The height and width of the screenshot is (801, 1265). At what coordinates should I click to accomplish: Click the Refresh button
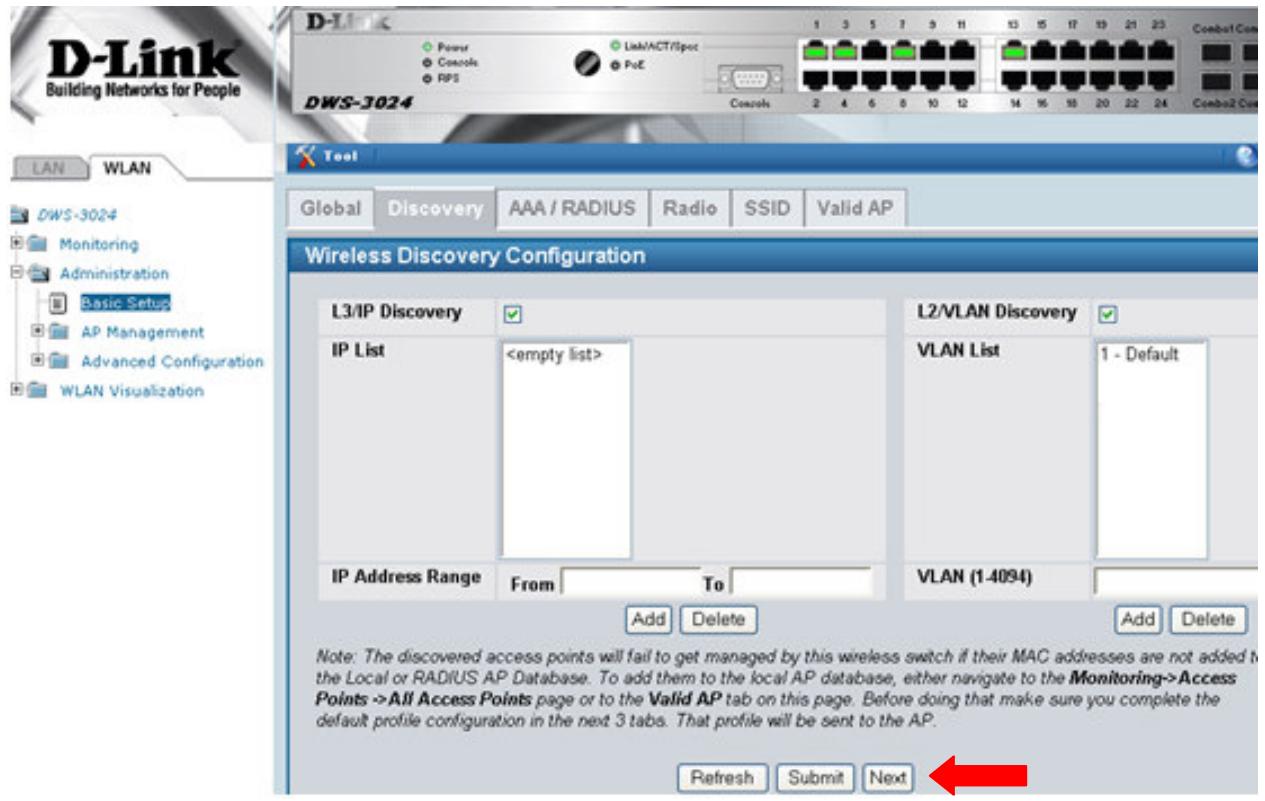723,777
